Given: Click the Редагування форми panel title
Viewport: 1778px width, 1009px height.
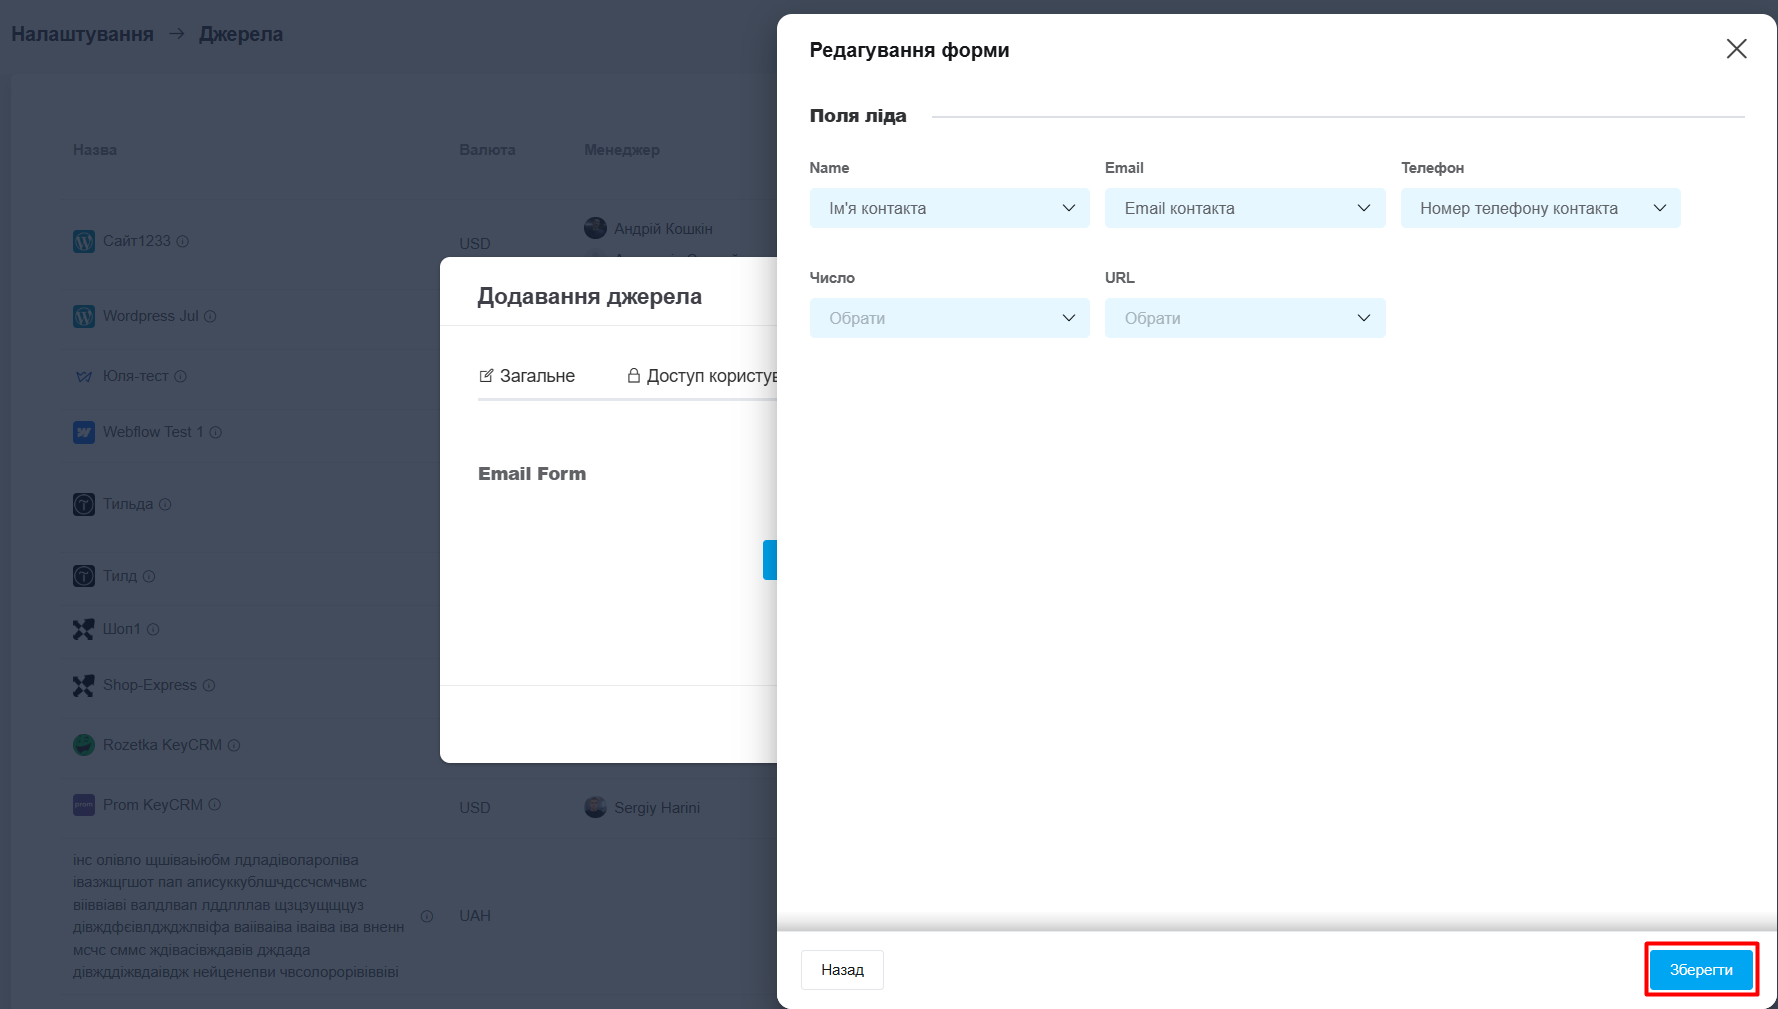Looking at the screenshot, I should tap(909, 50).
